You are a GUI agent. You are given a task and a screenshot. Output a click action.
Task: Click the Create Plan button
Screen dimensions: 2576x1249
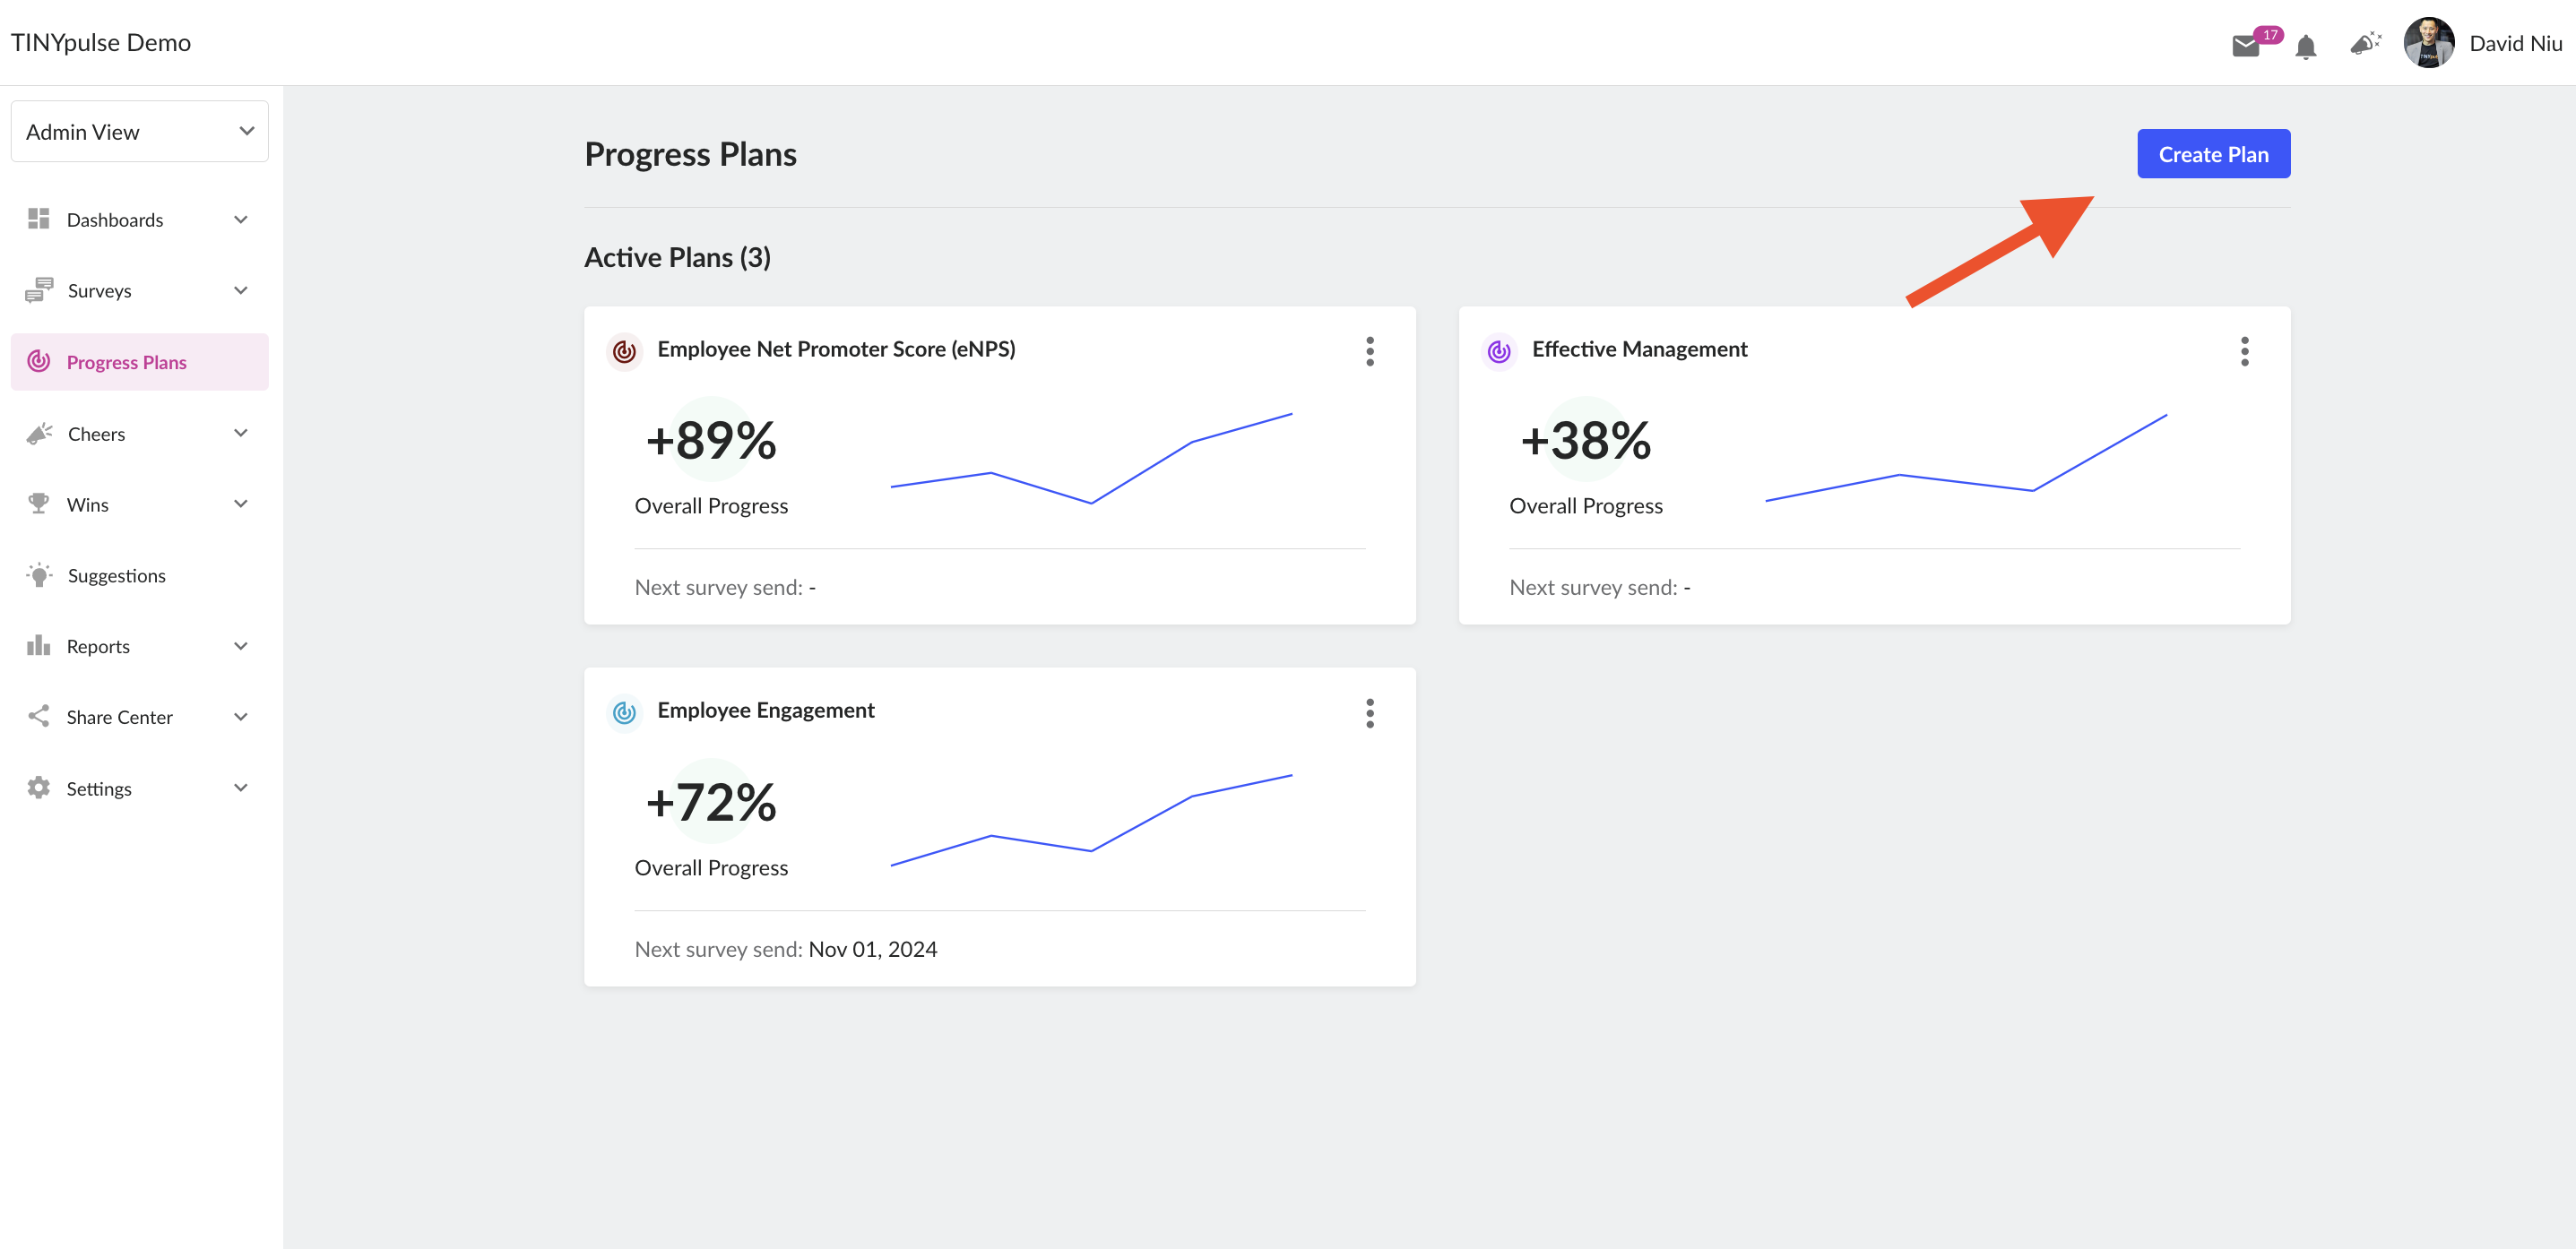(2213, 154)
